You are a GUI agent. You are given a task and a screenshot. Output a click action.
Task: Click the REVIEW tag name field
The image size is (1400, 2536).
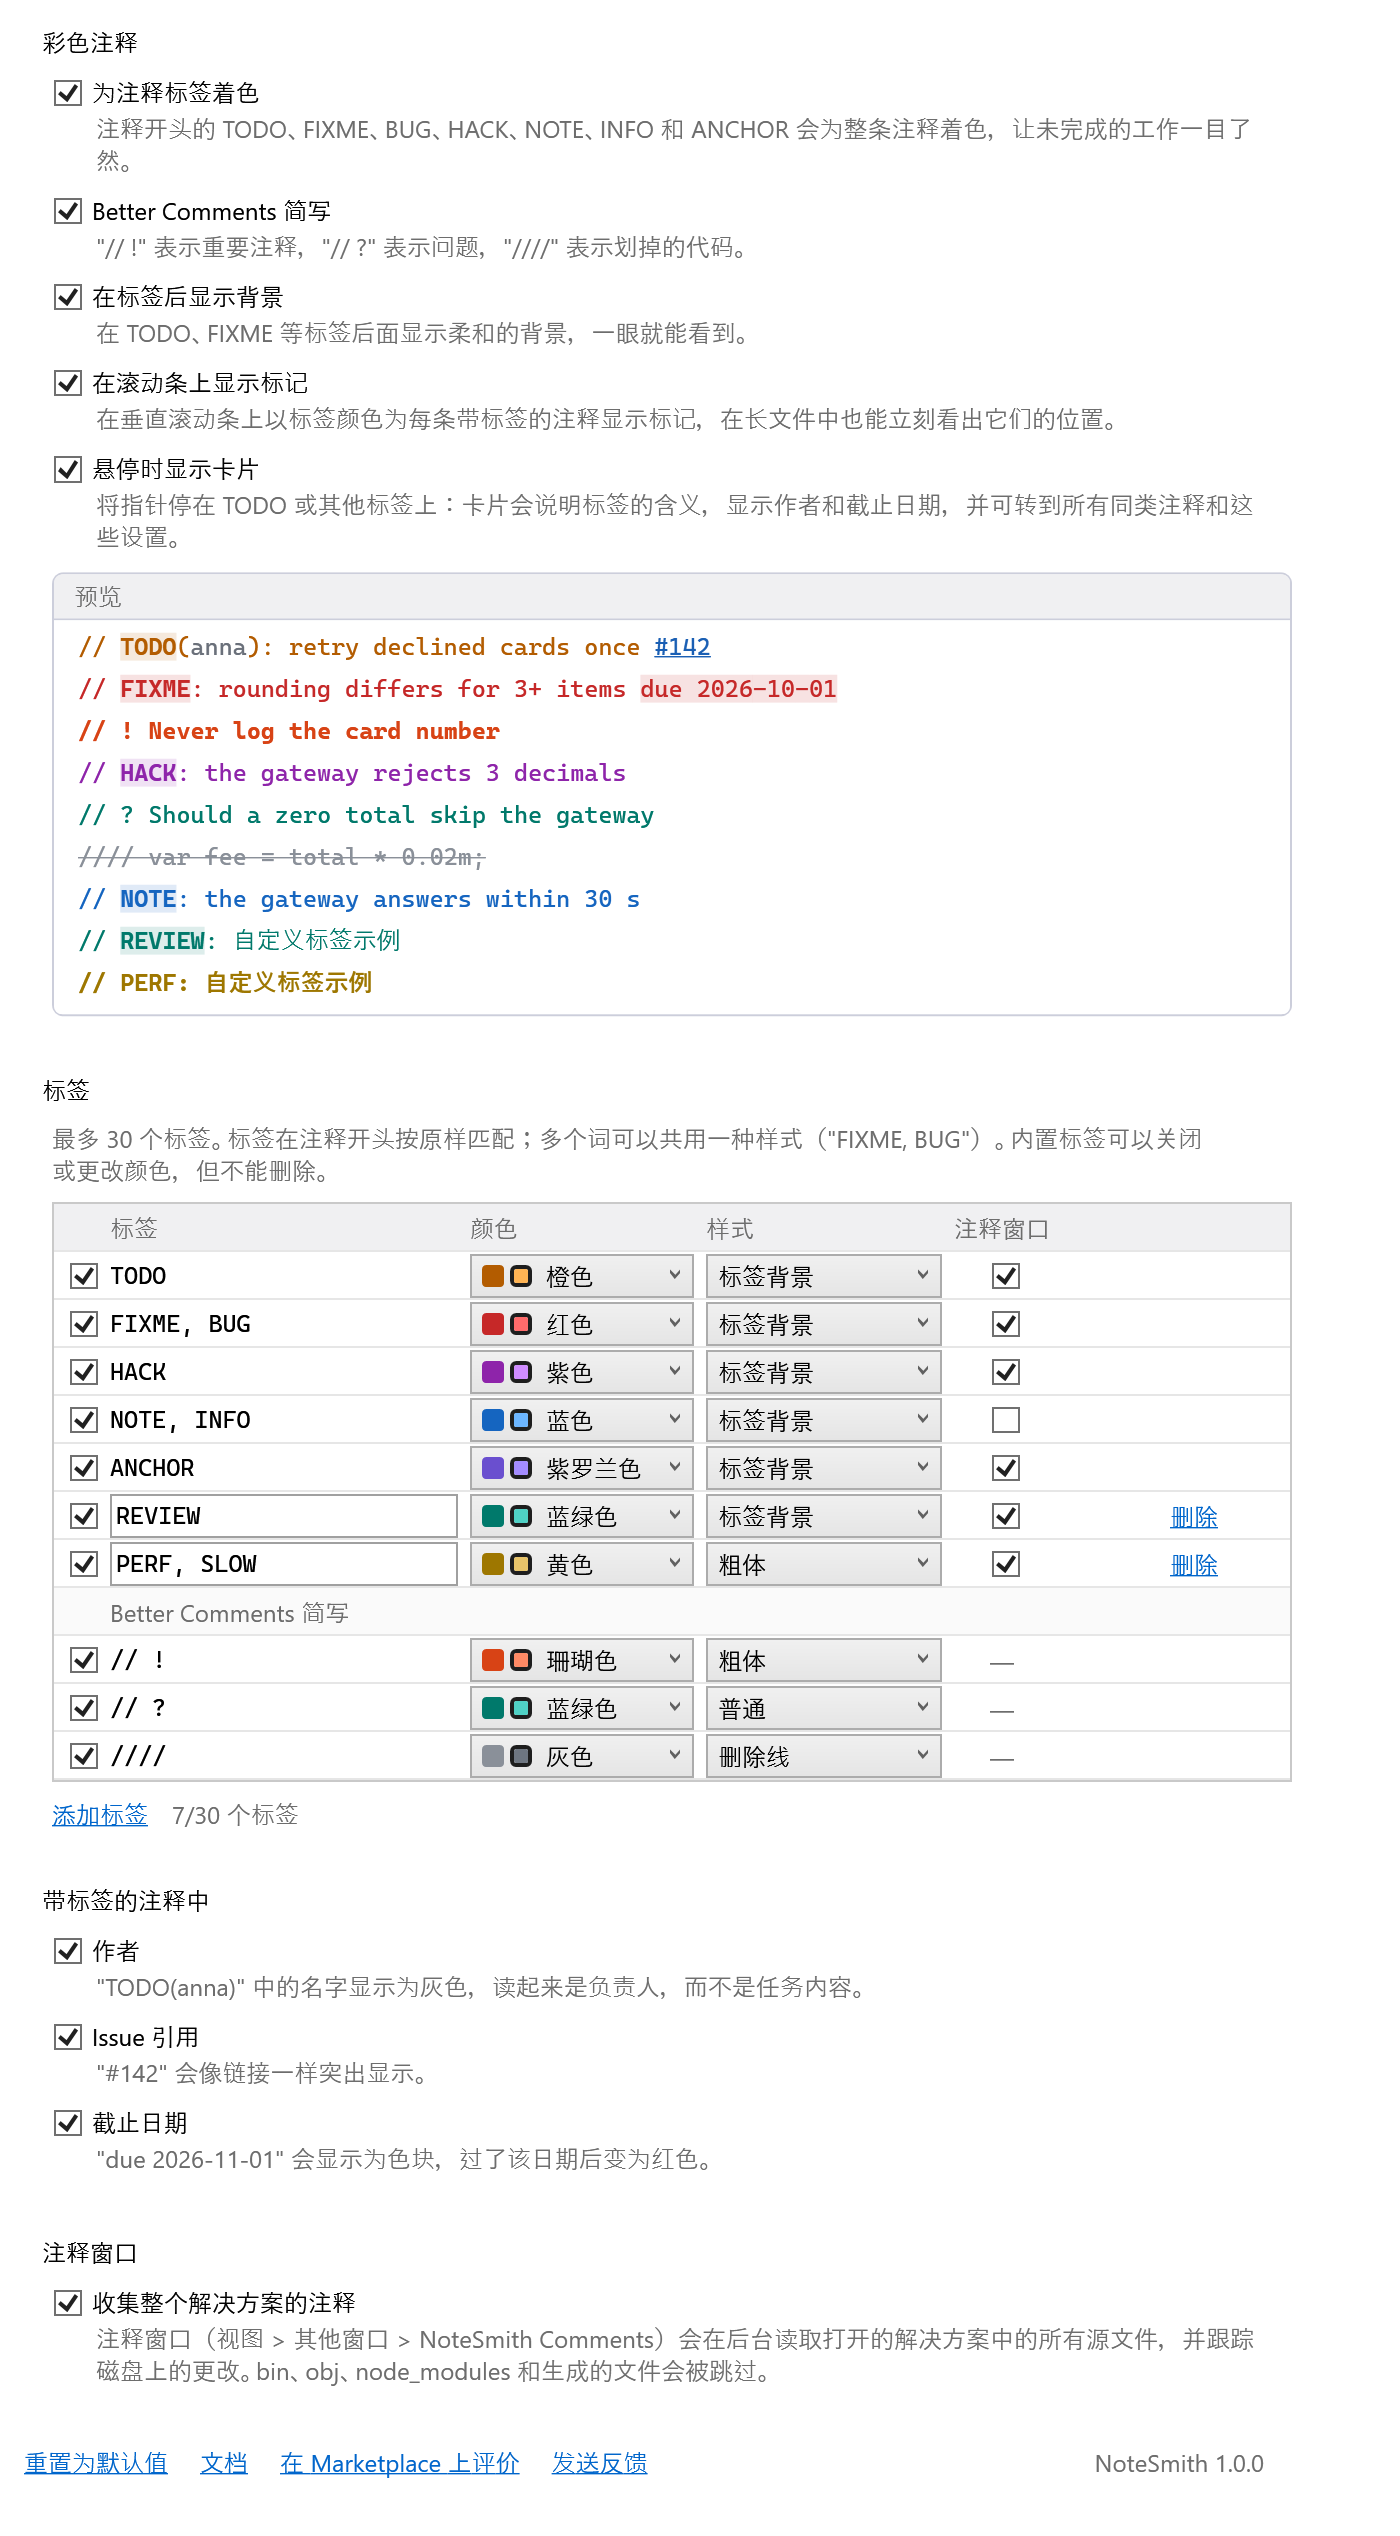[284, 1516]
